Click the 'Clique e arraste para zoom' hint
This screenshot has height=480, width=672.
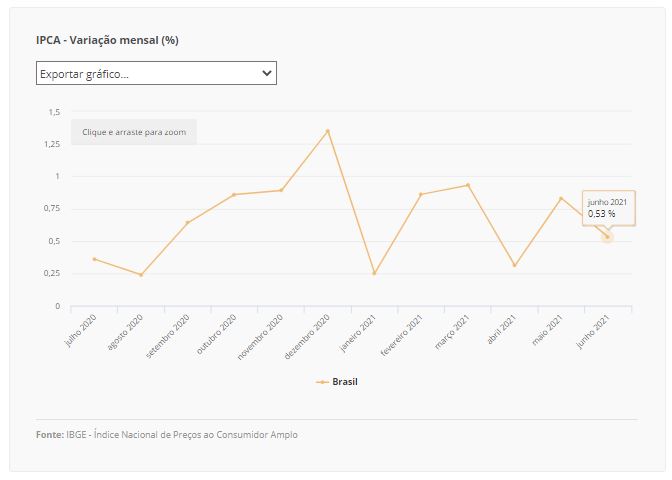tap(134, 132)
